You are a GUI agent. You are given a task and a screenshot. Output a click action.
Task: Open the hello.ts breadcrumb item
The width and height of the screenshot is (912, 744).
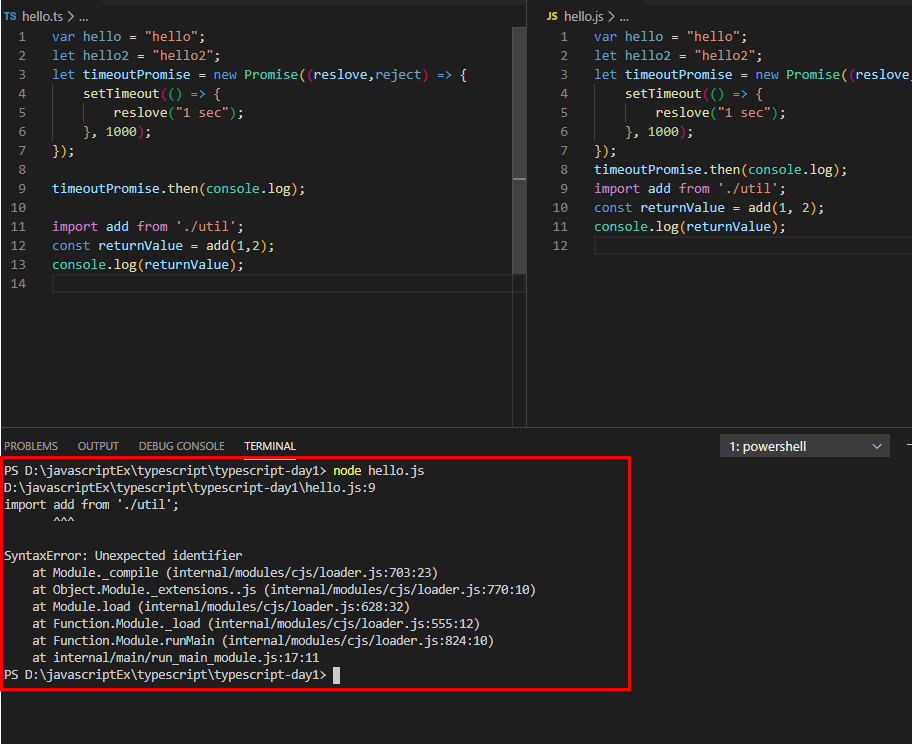(x=42, y=16)
